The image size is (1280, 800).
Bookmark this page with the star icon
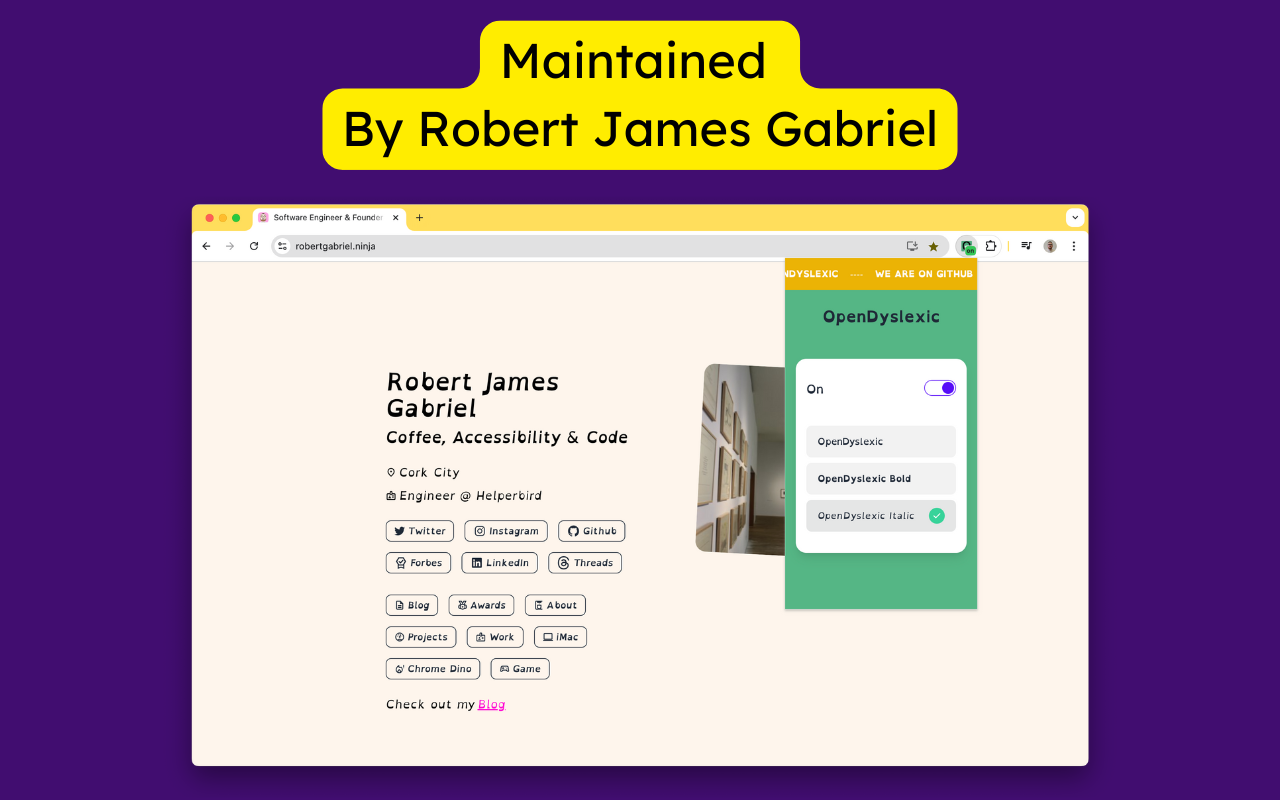[934, 246]
